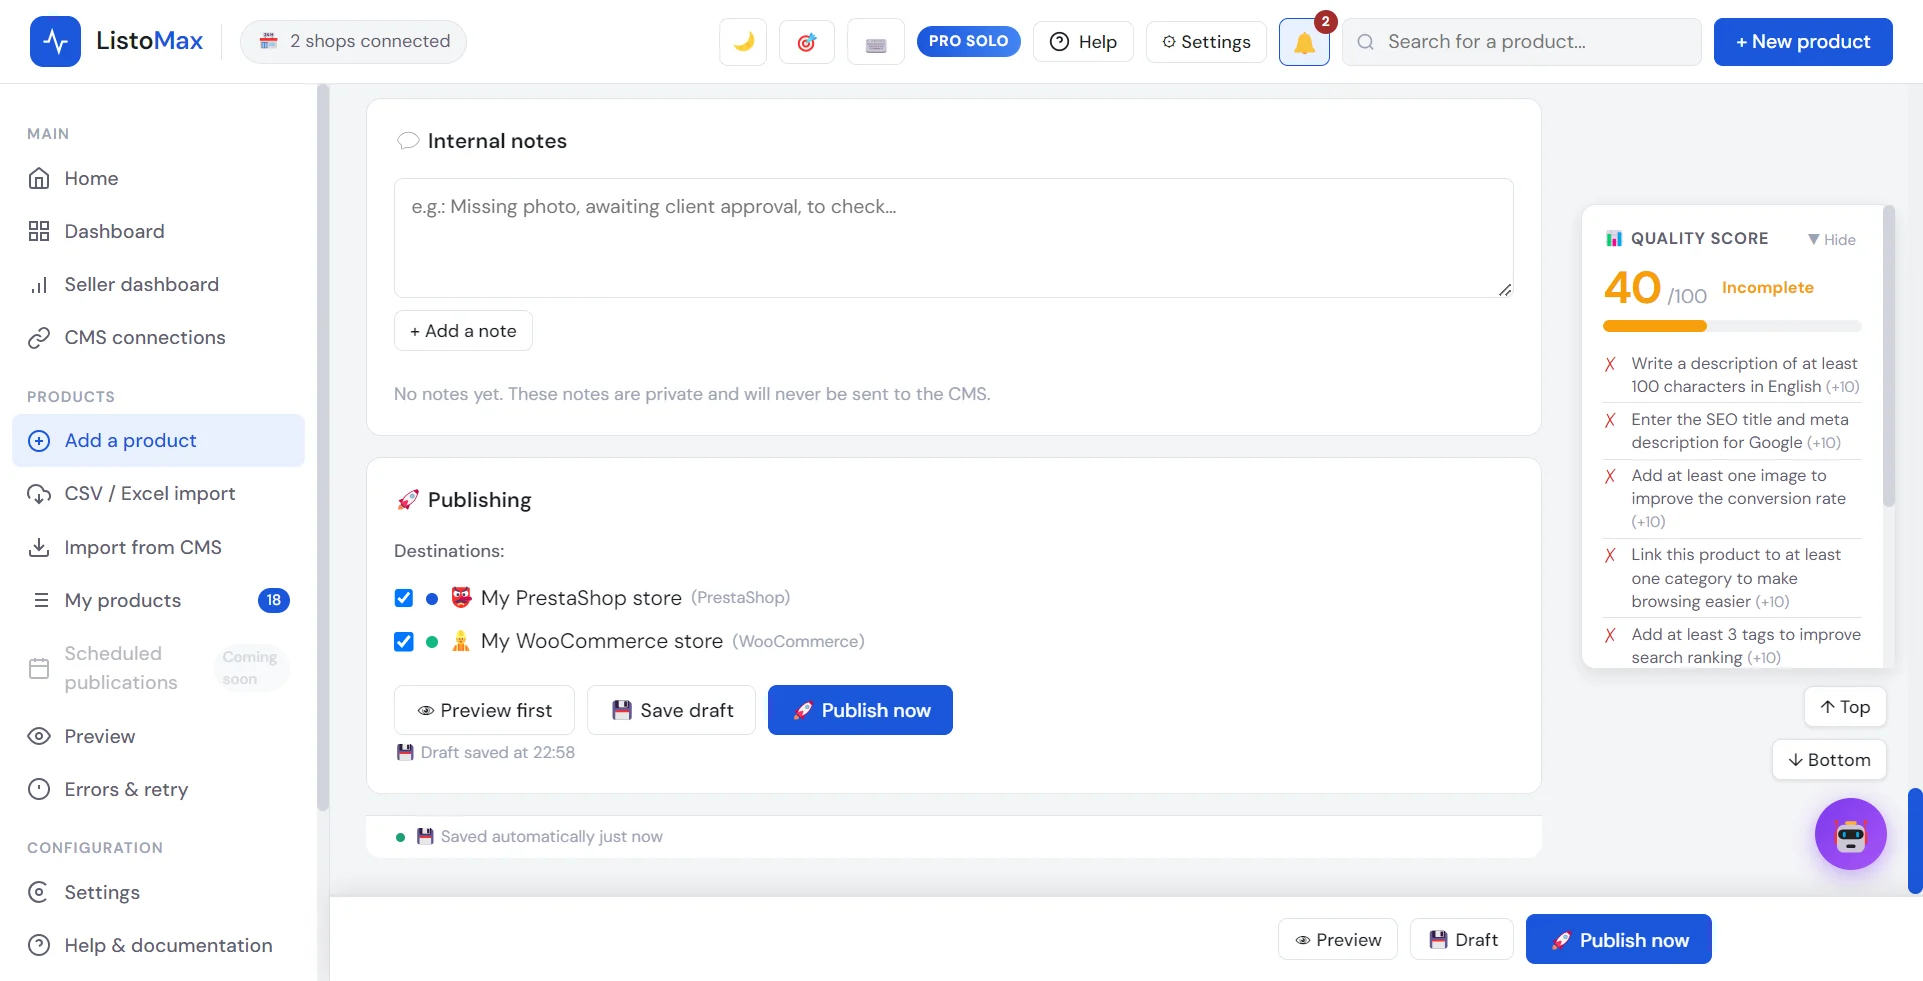The width and height of the screenshot is (1923, 981).
Task: Focus the product search field
Action: [x=1522, y=42]
